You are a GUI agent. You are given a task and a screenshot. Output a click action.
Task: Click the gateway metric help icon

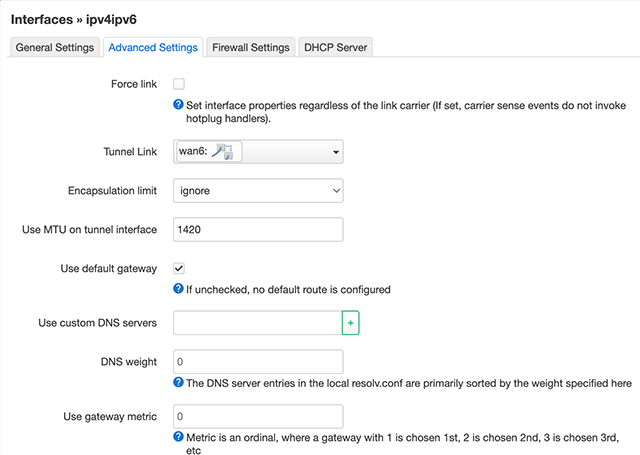[178, 437]
